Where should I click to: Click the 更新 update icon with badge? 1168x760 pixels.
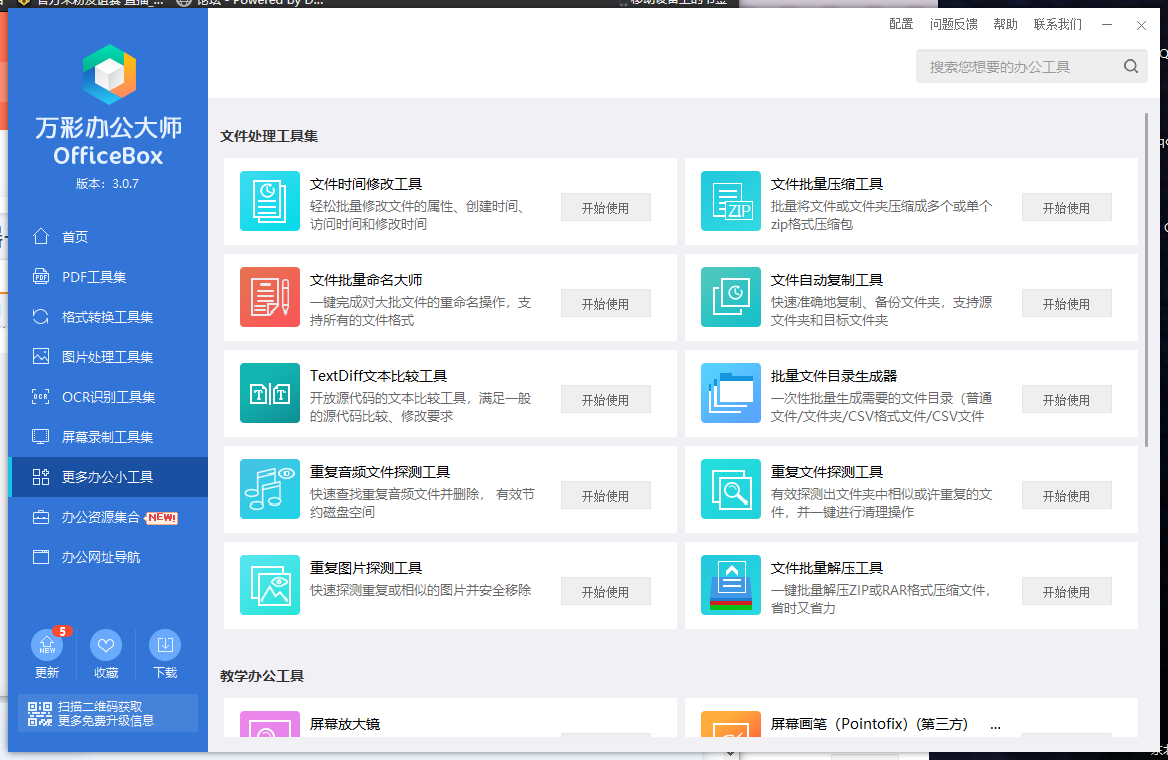pos(49,644)
